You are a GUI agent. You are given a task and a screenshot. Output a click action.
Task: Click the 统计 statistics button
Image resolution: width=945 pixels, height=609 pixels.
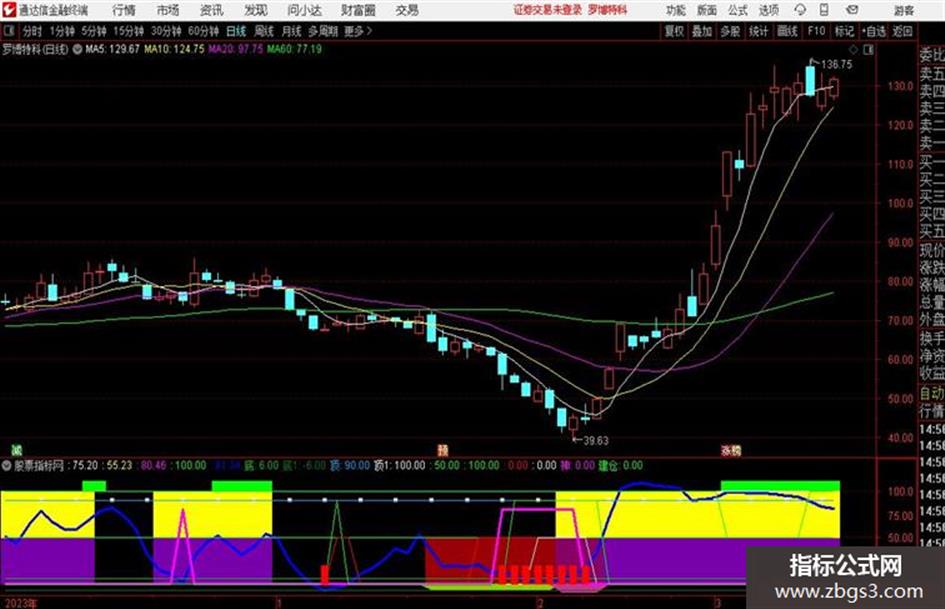758,31
